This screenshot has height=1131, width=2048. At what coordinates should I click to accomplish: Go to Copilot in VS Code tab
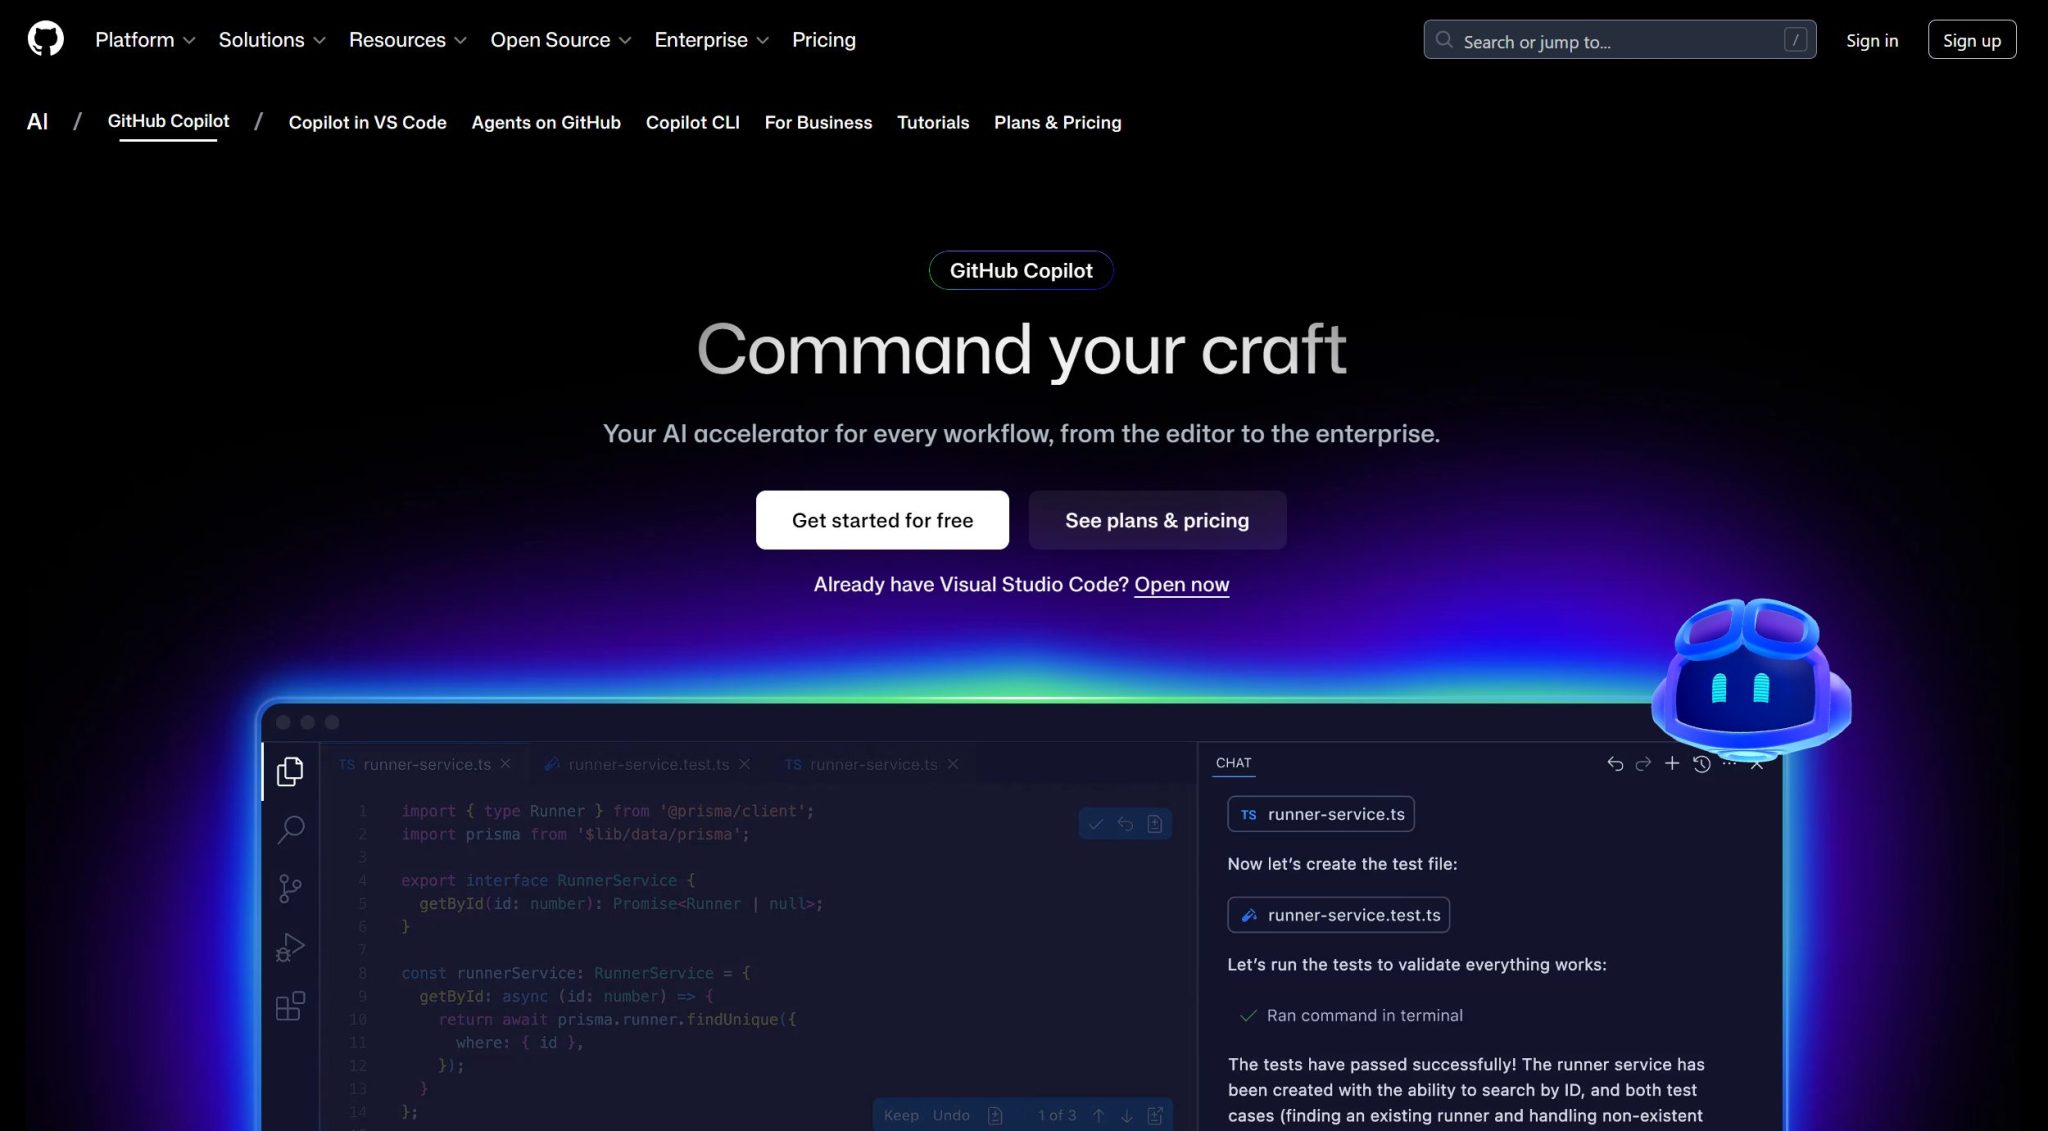coord(367,122)
